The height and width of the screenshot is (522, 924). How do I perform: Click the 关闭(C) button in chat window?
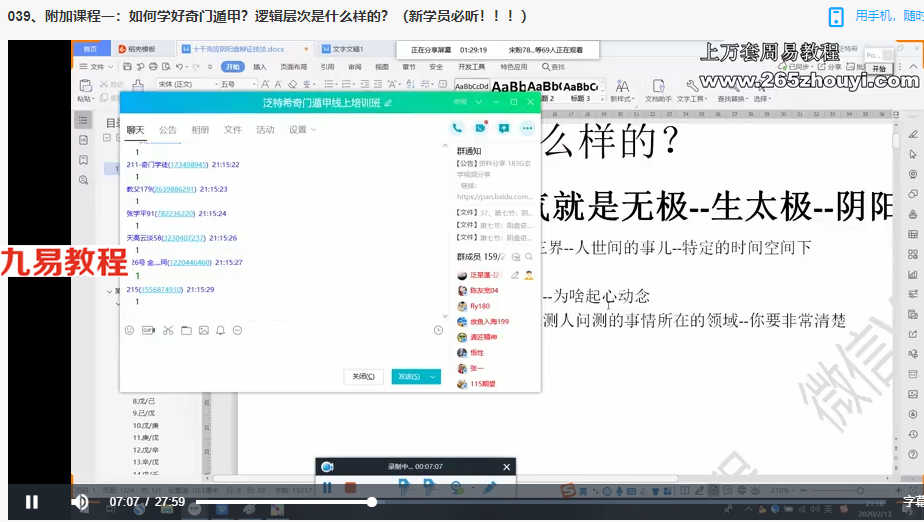click(x=364, y=376)
